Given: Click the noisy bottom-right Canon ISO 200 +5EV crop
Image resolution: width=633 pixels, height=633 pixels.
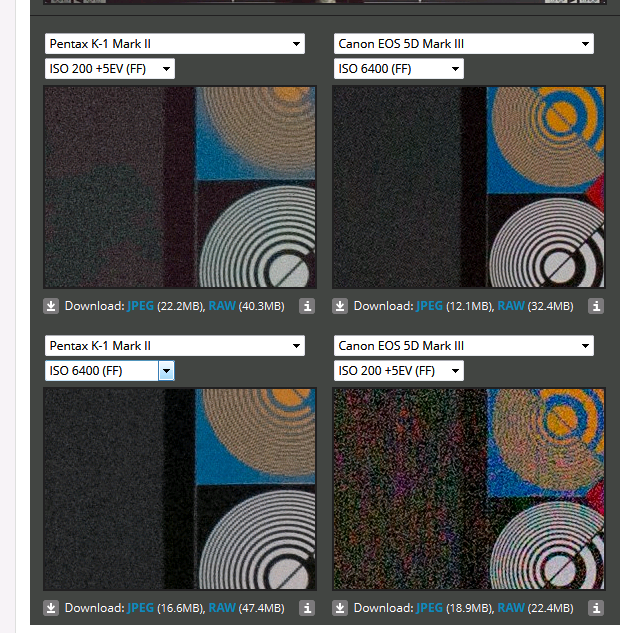Looking at the screenshot, I should point(469,489).
